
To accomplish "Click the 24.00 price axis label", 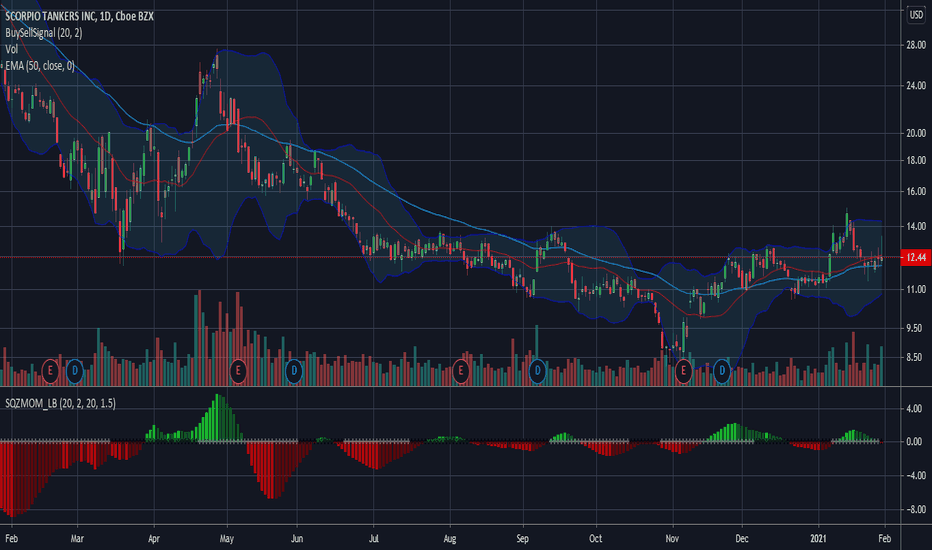I will point(916,86).
